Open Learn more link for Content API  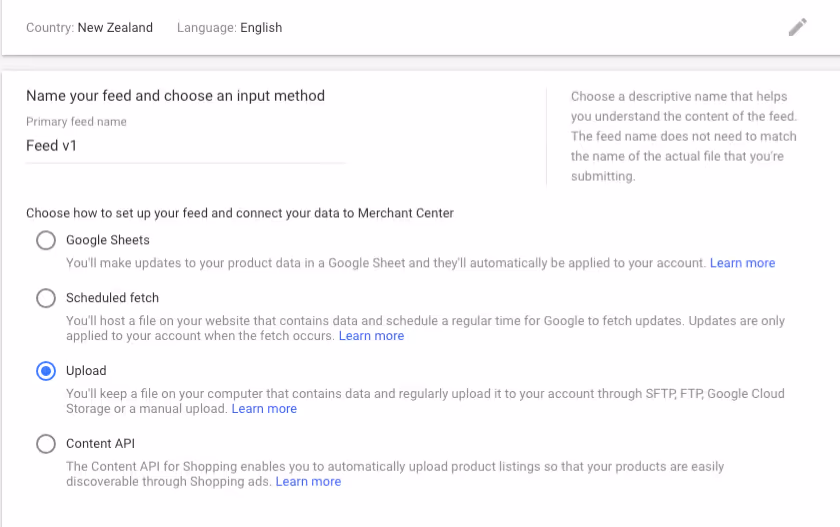(x=308, y=481)
